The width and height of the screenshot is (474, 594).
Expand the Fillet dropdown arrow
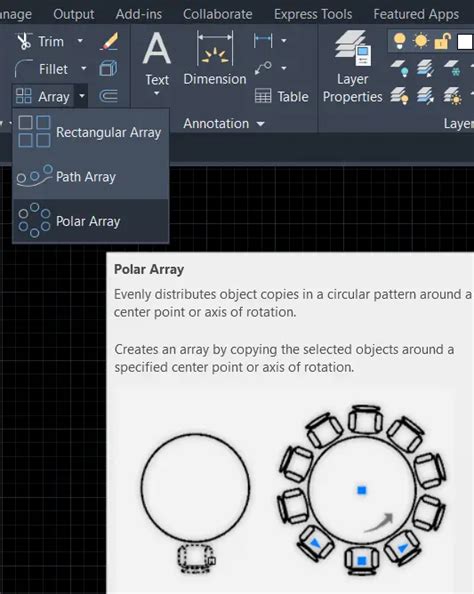[84, 68]
